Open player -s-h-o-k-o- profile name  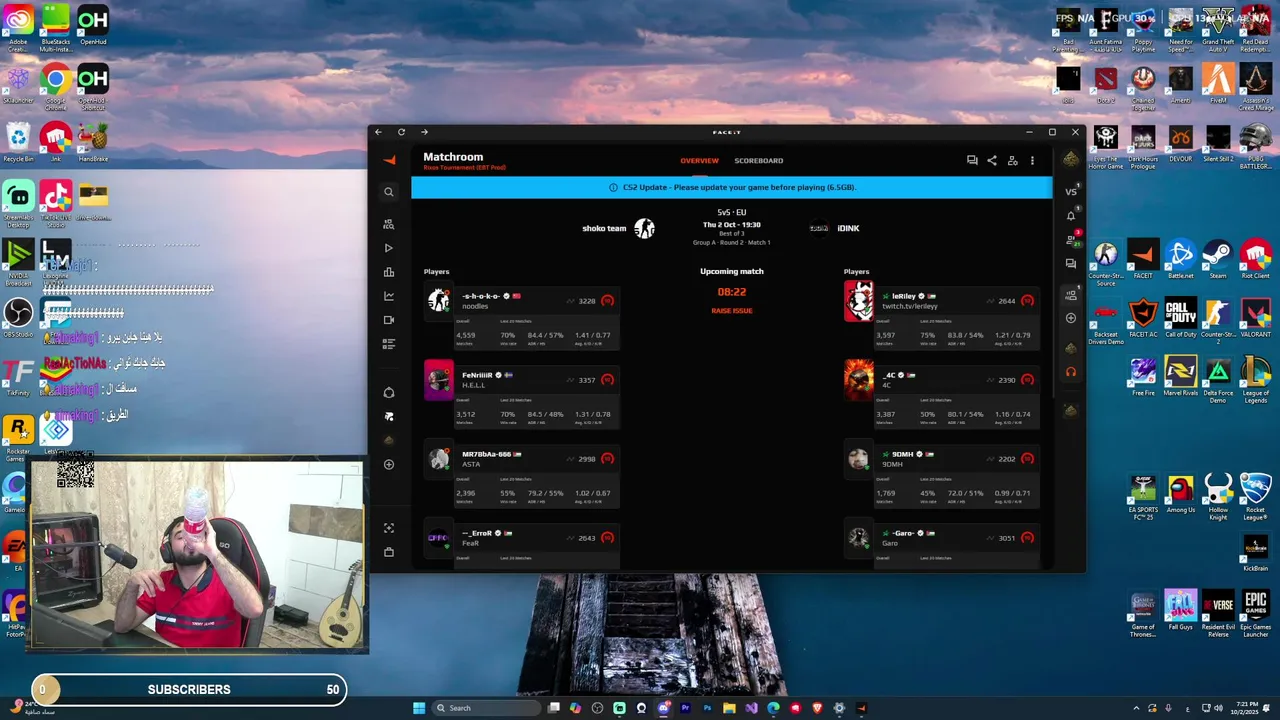[x=480, y=296]
